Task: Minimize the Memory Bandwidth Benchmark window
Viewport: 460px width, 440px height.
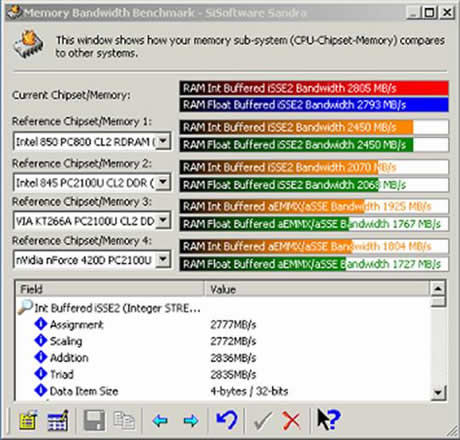Action: [x=414, y=13]
